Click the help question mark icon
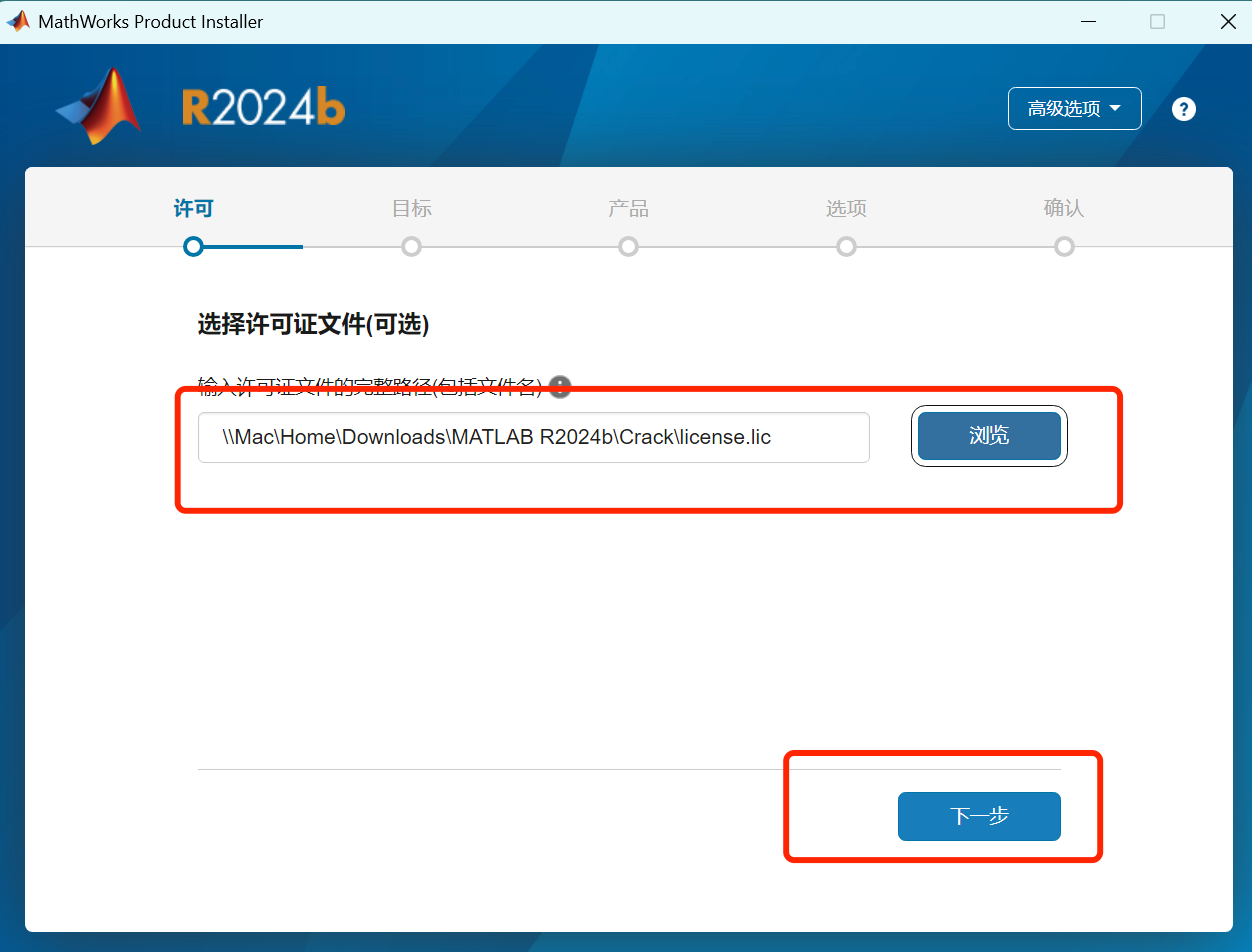 pyautogui.click(x=1184, y=109)
